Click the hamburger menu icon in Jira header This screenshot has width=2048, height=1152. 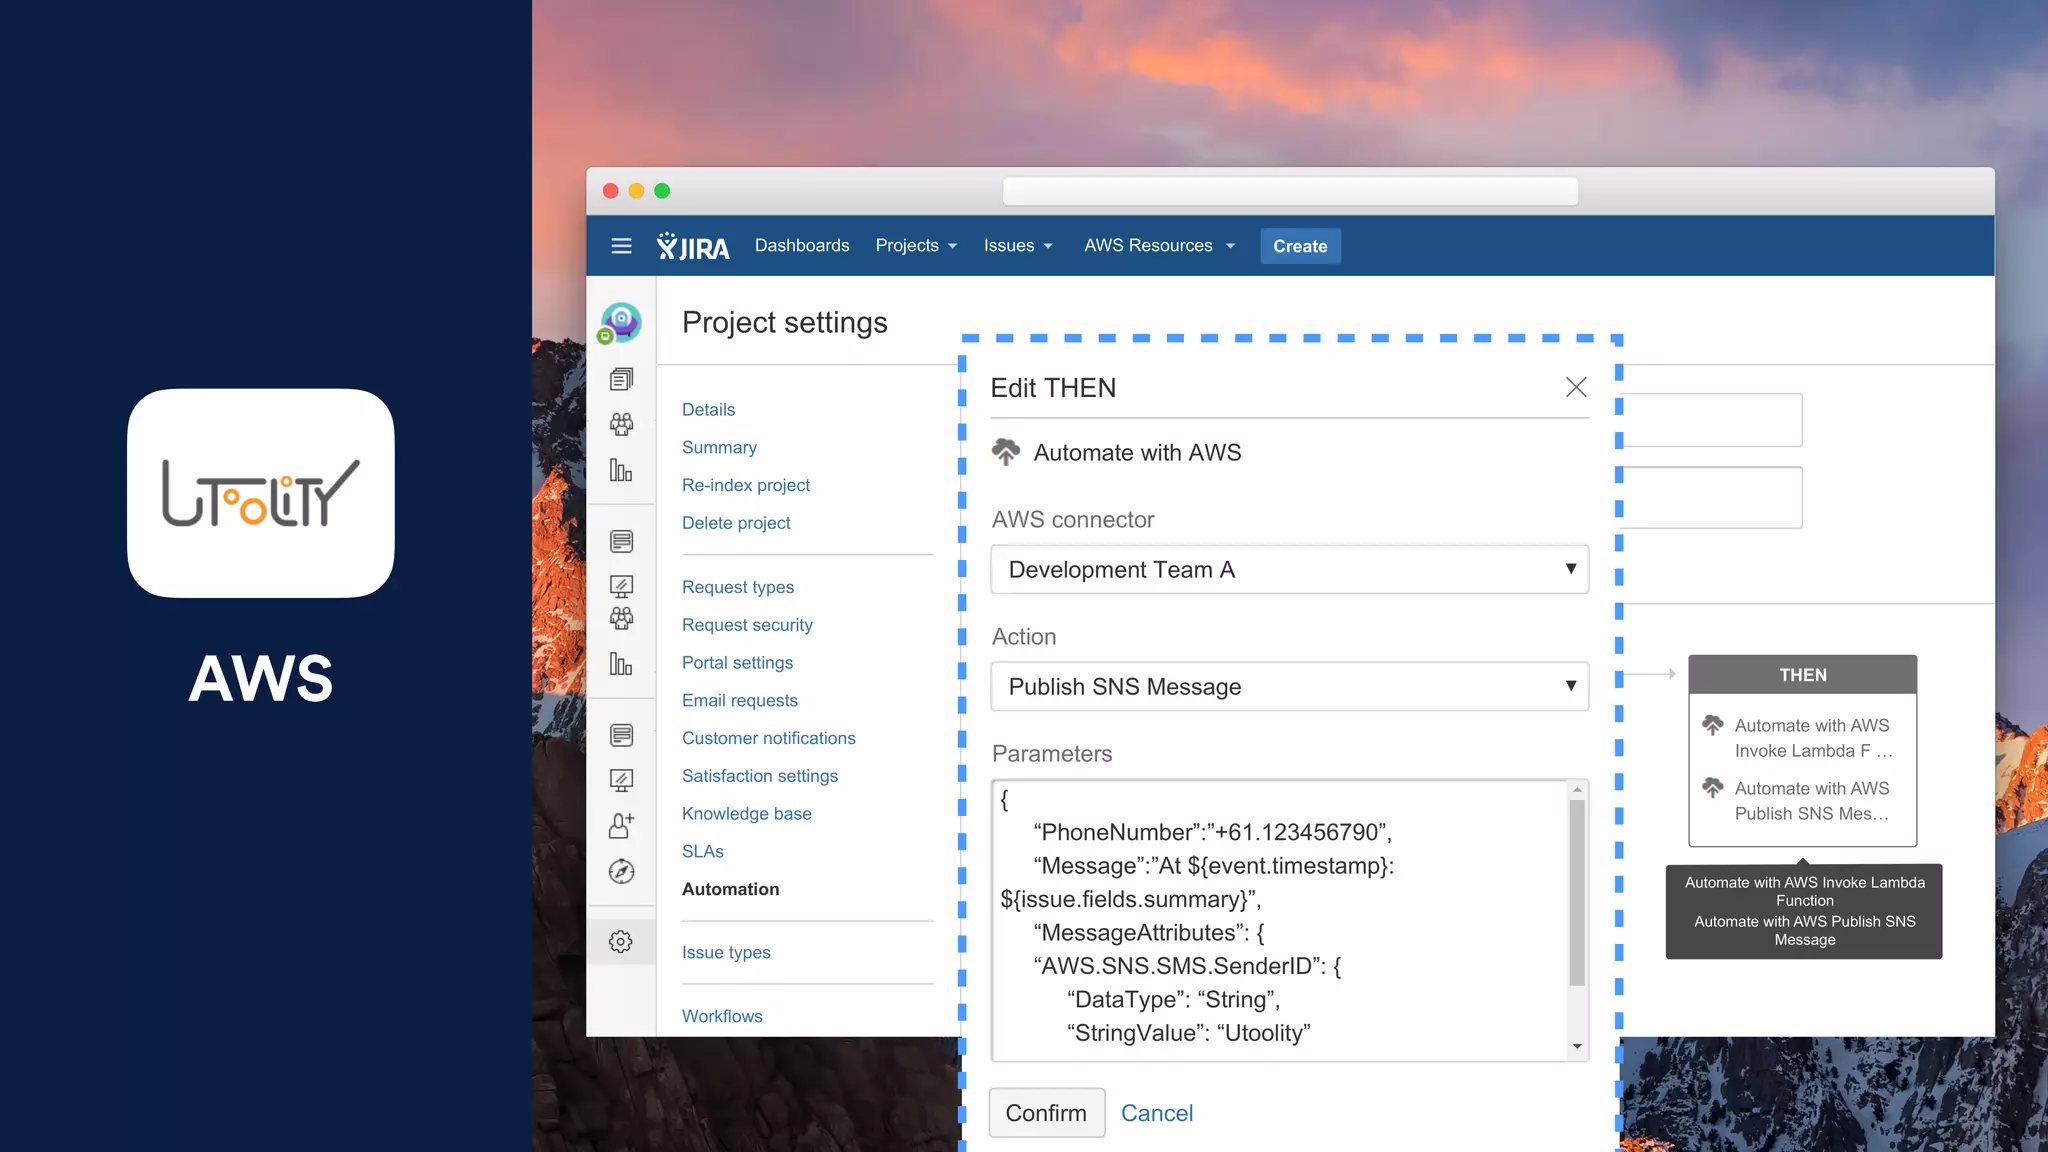[621, 246]
